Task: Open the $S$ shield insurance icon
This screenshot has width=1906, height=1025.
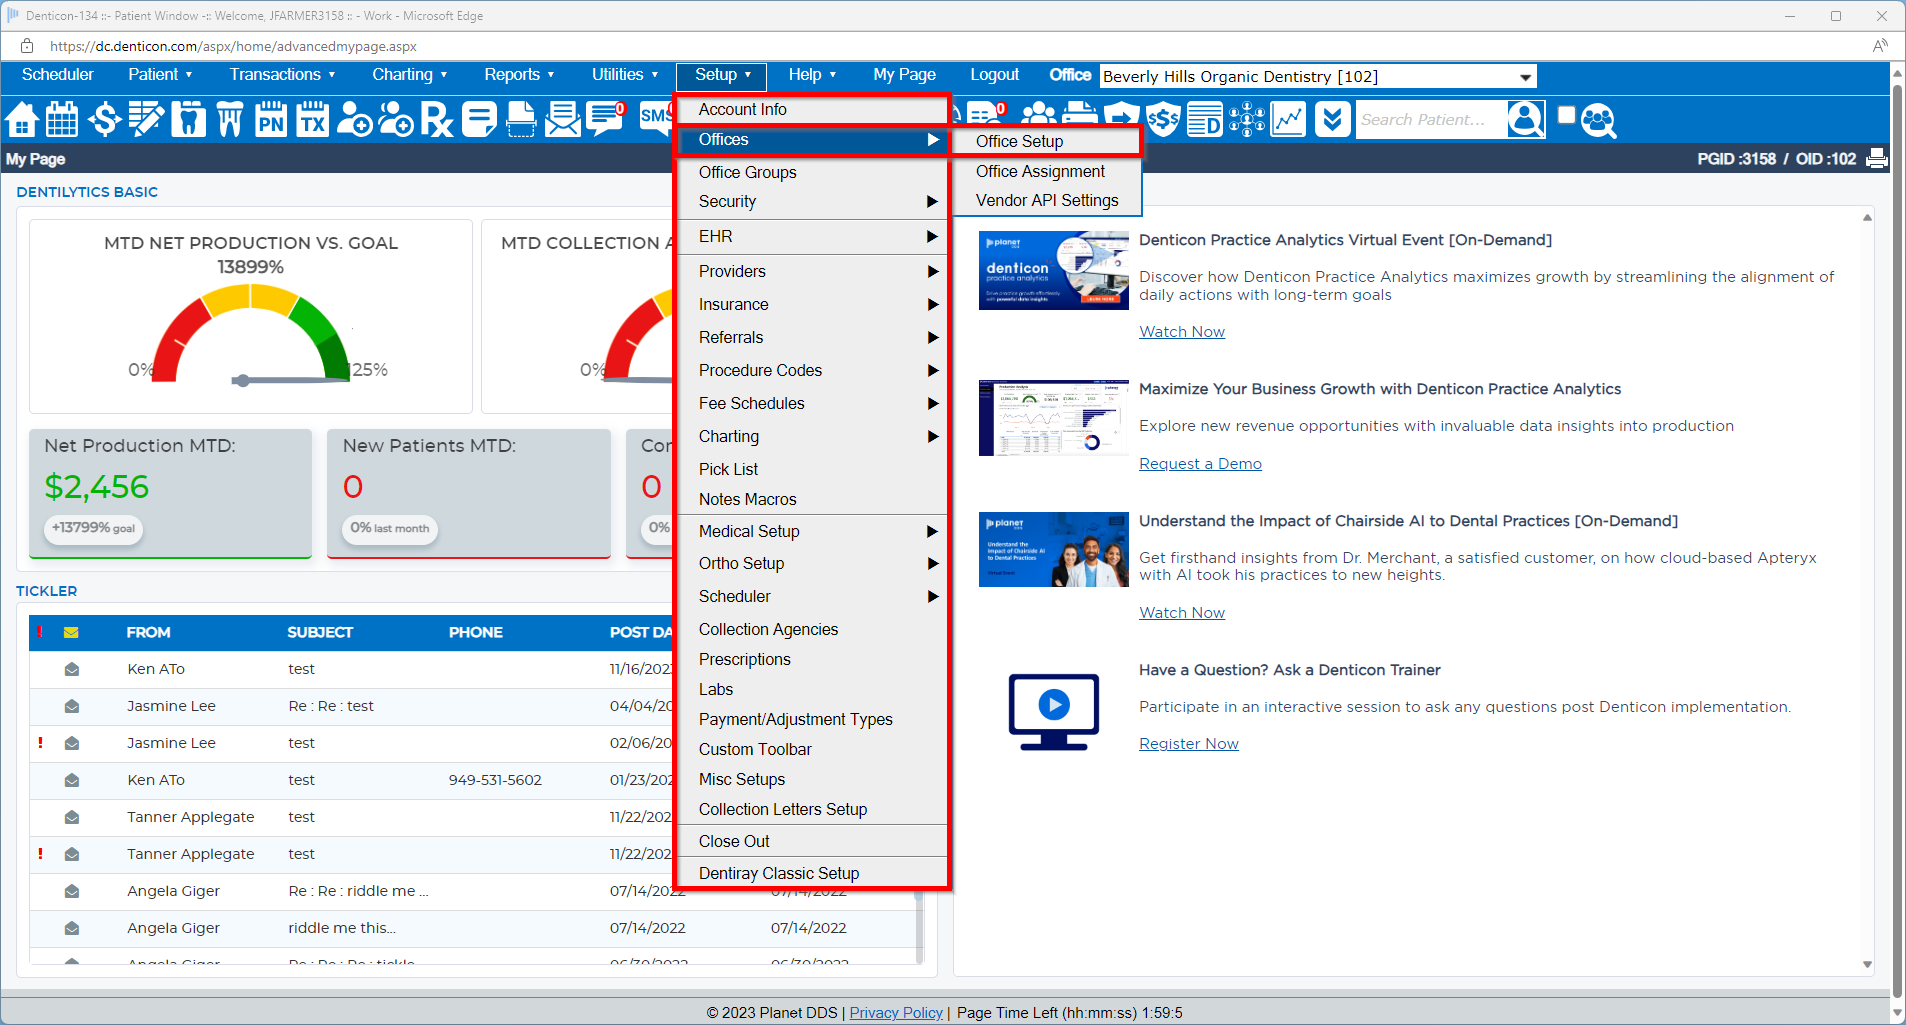Action: coord(1163,120)
